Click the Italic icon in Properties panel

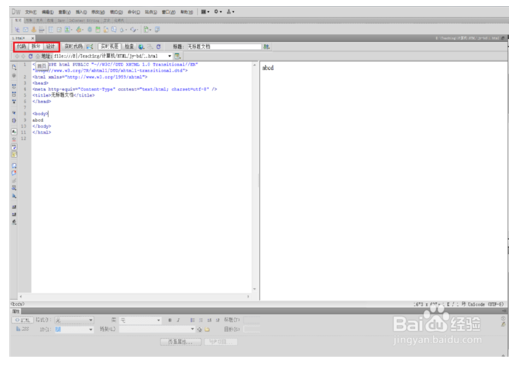pos(178,320)
